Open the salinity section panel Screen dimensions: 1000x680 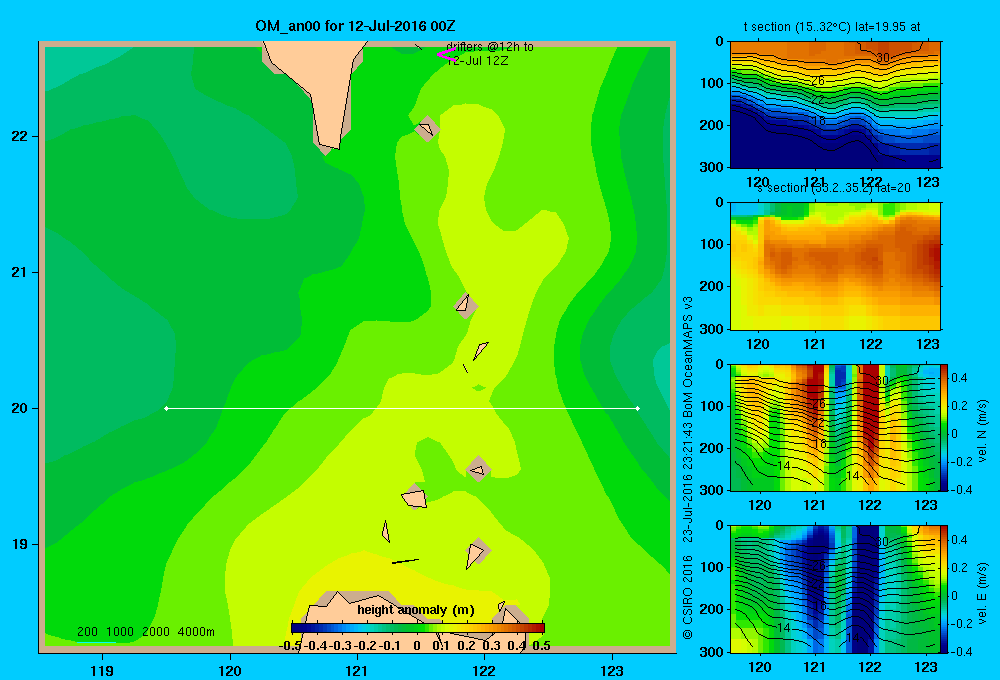pyautogui.click(x=835, y=266)
